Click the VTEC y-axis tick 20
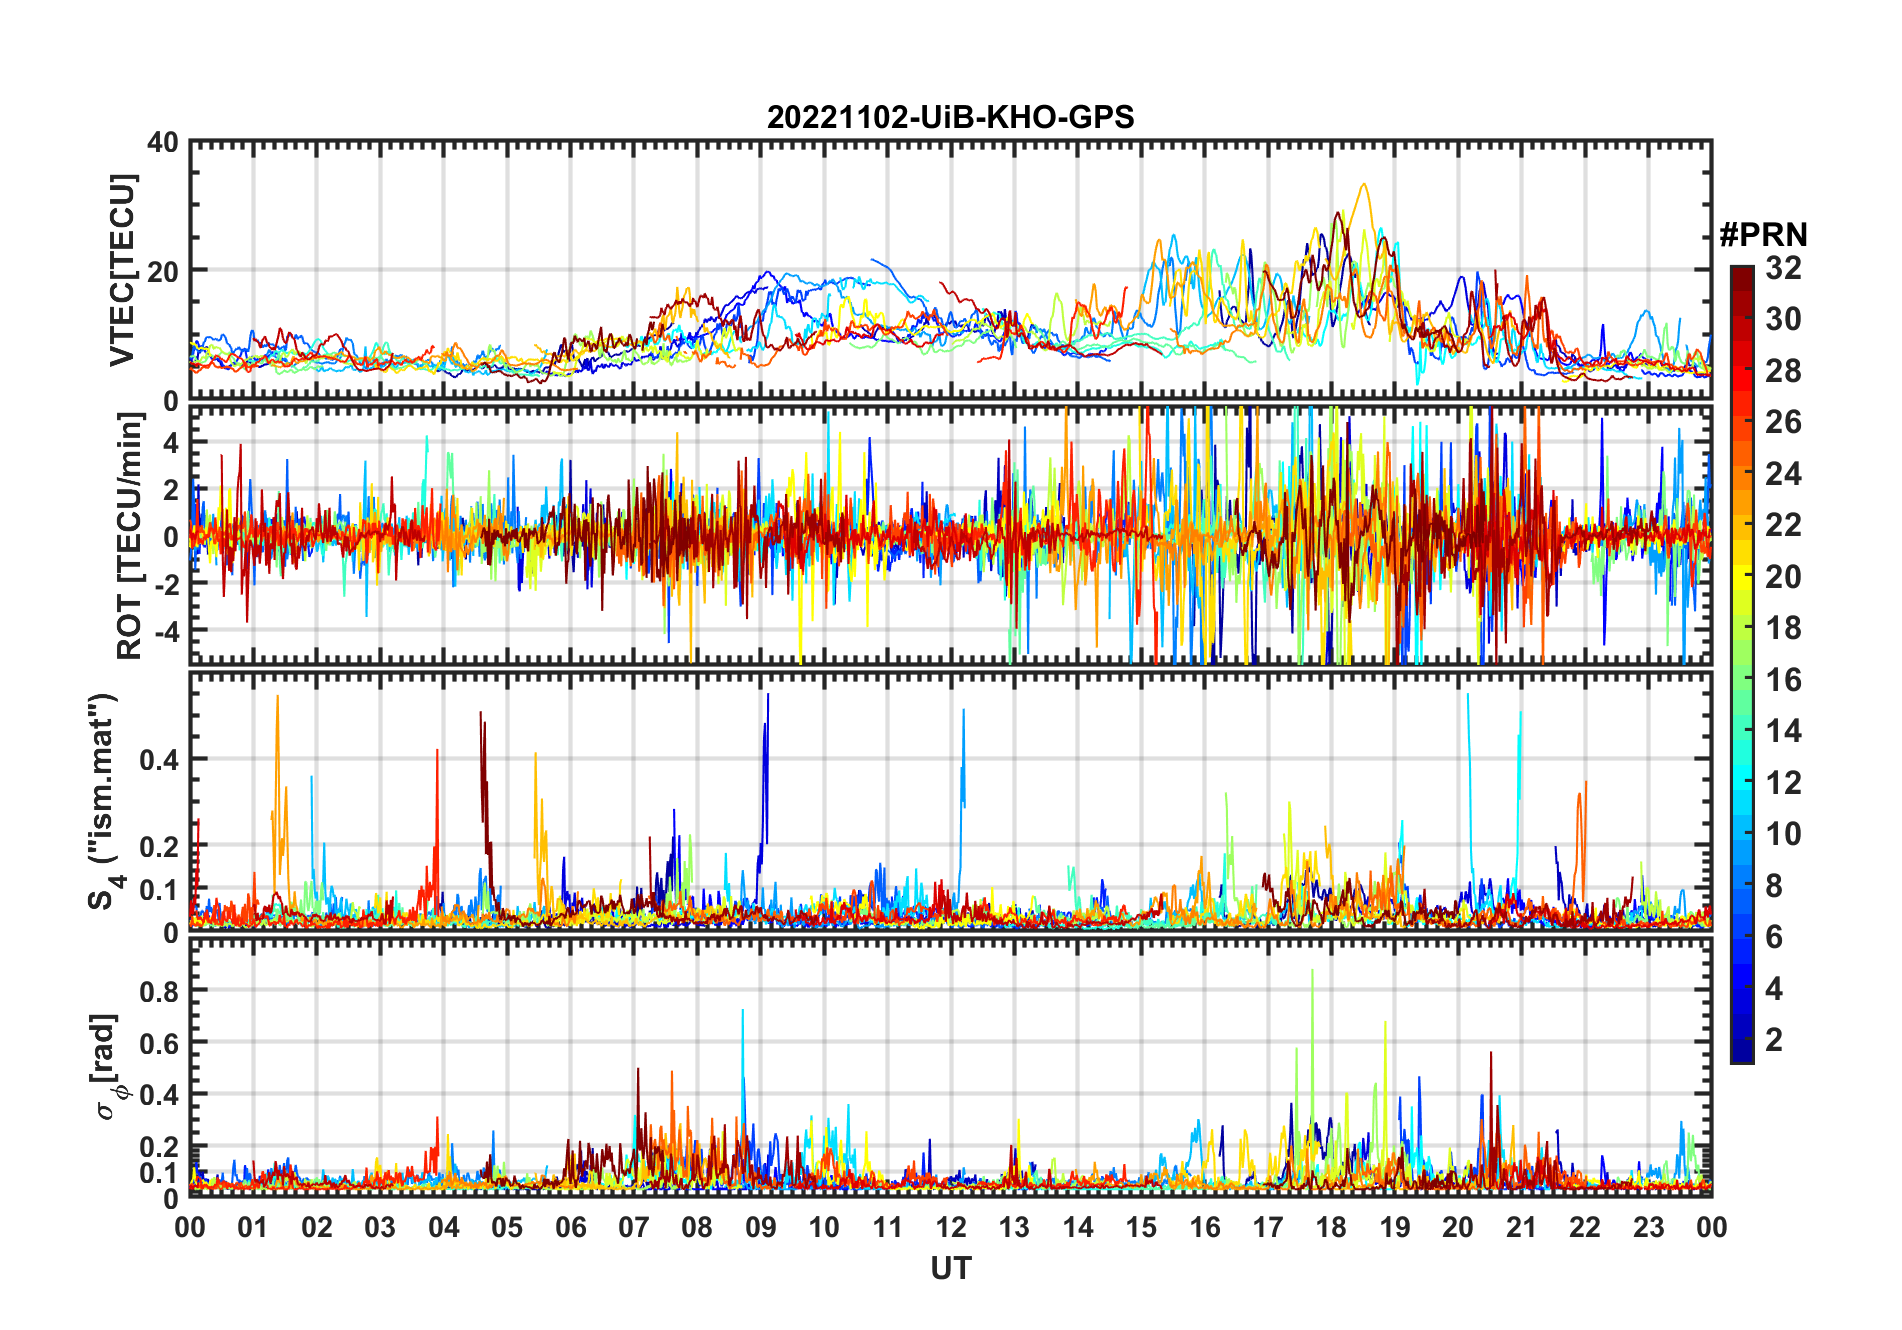Screen dimensions: 1902x1330 click(163, 271)
